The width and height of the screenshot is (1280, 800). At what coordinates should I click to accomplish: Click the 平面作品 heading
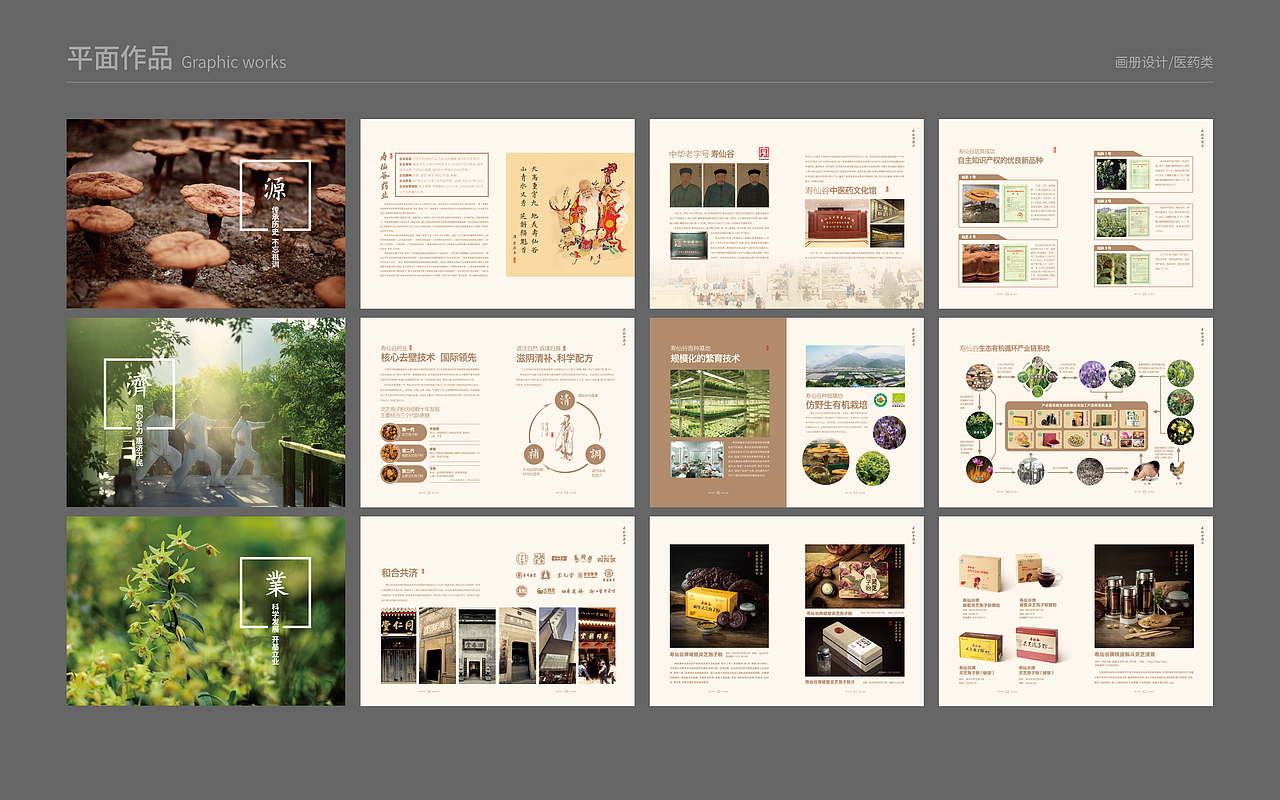tap(120, 58)
